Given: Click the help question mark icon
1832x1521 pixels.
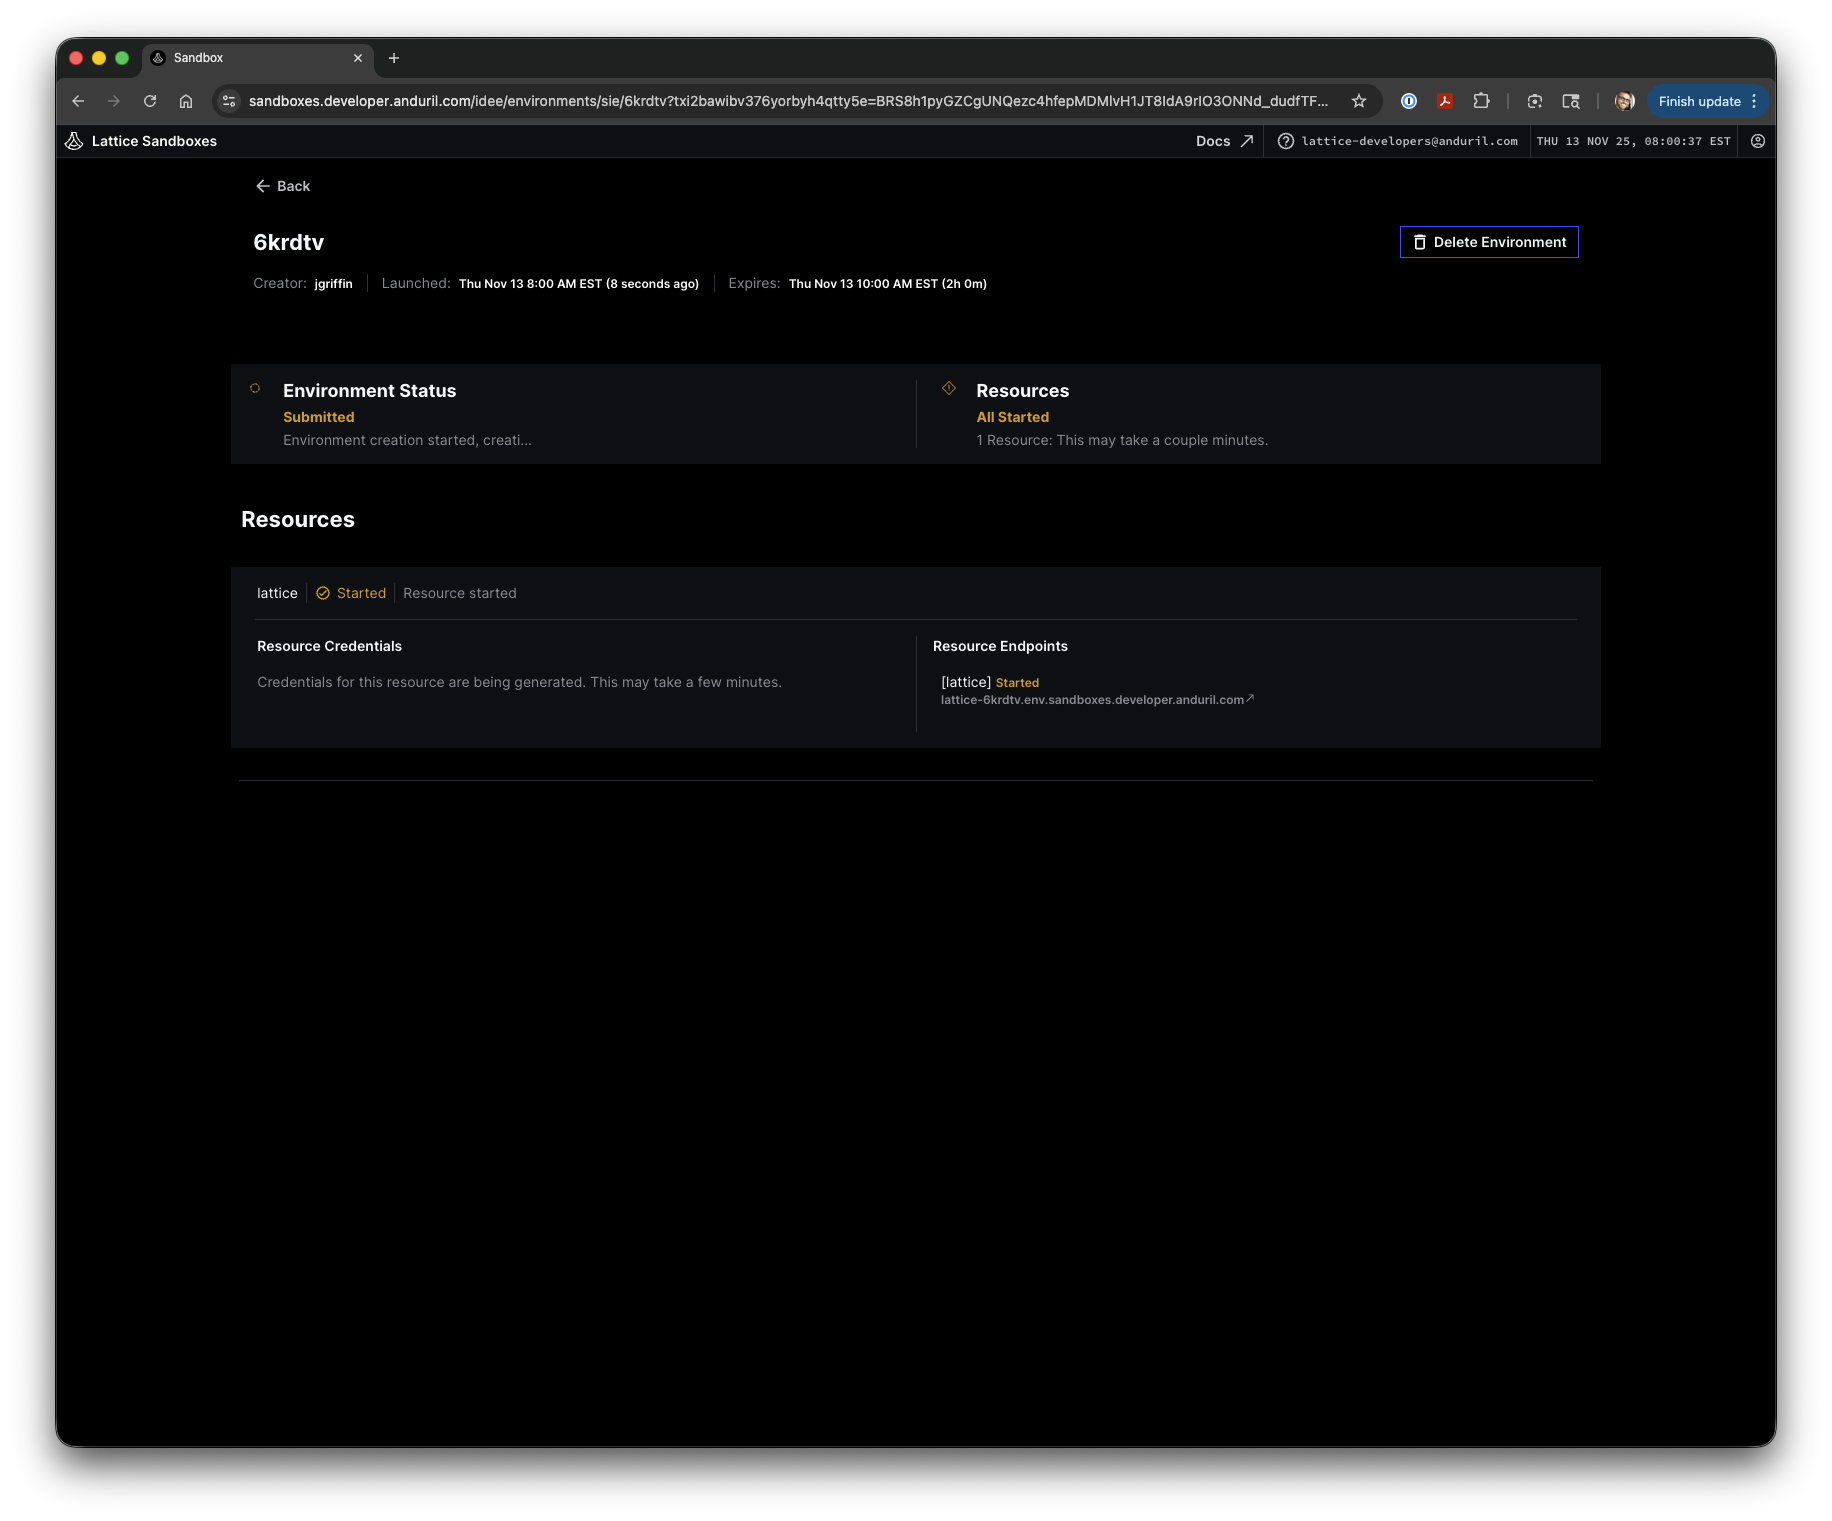Looking at the screenshot, I should tap(1286, 141).
